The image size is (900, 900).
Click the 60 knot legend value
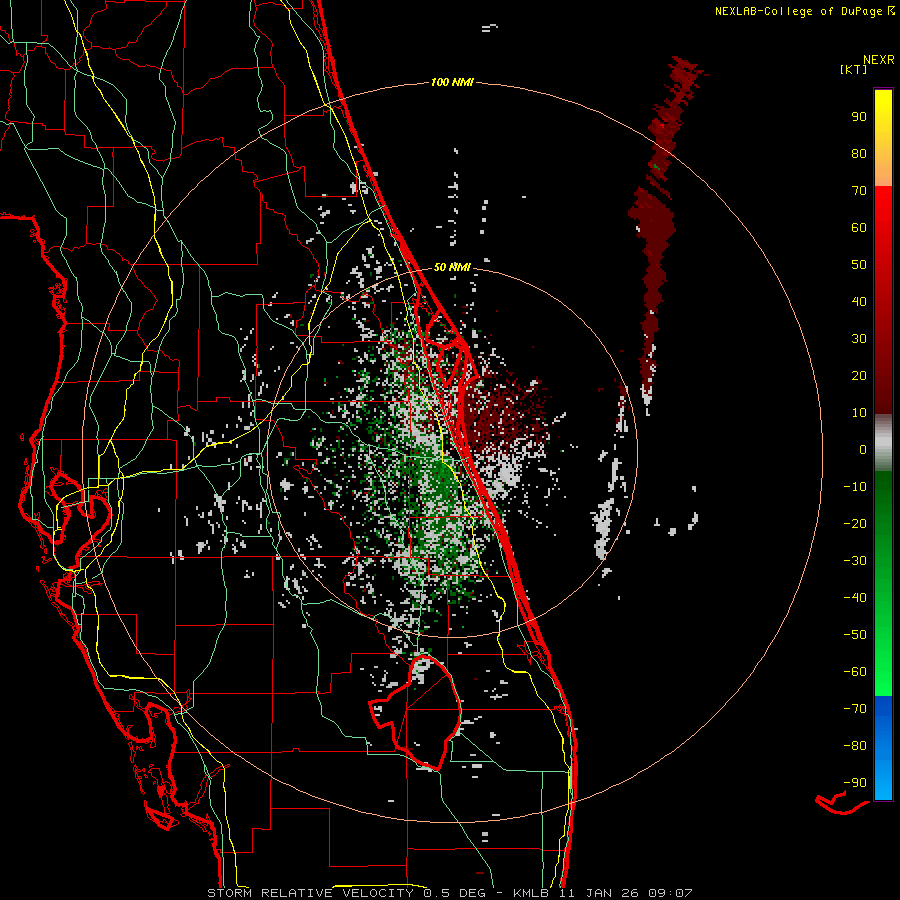click(x=859, y=228)
